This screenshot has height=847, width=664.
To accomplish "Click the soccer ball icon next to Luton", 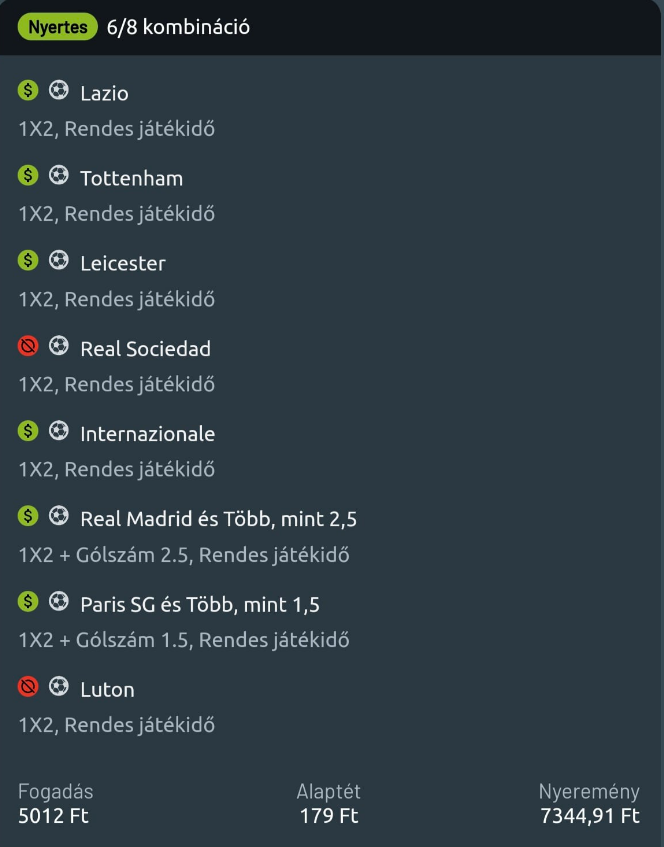I will (x=59, y=688).
